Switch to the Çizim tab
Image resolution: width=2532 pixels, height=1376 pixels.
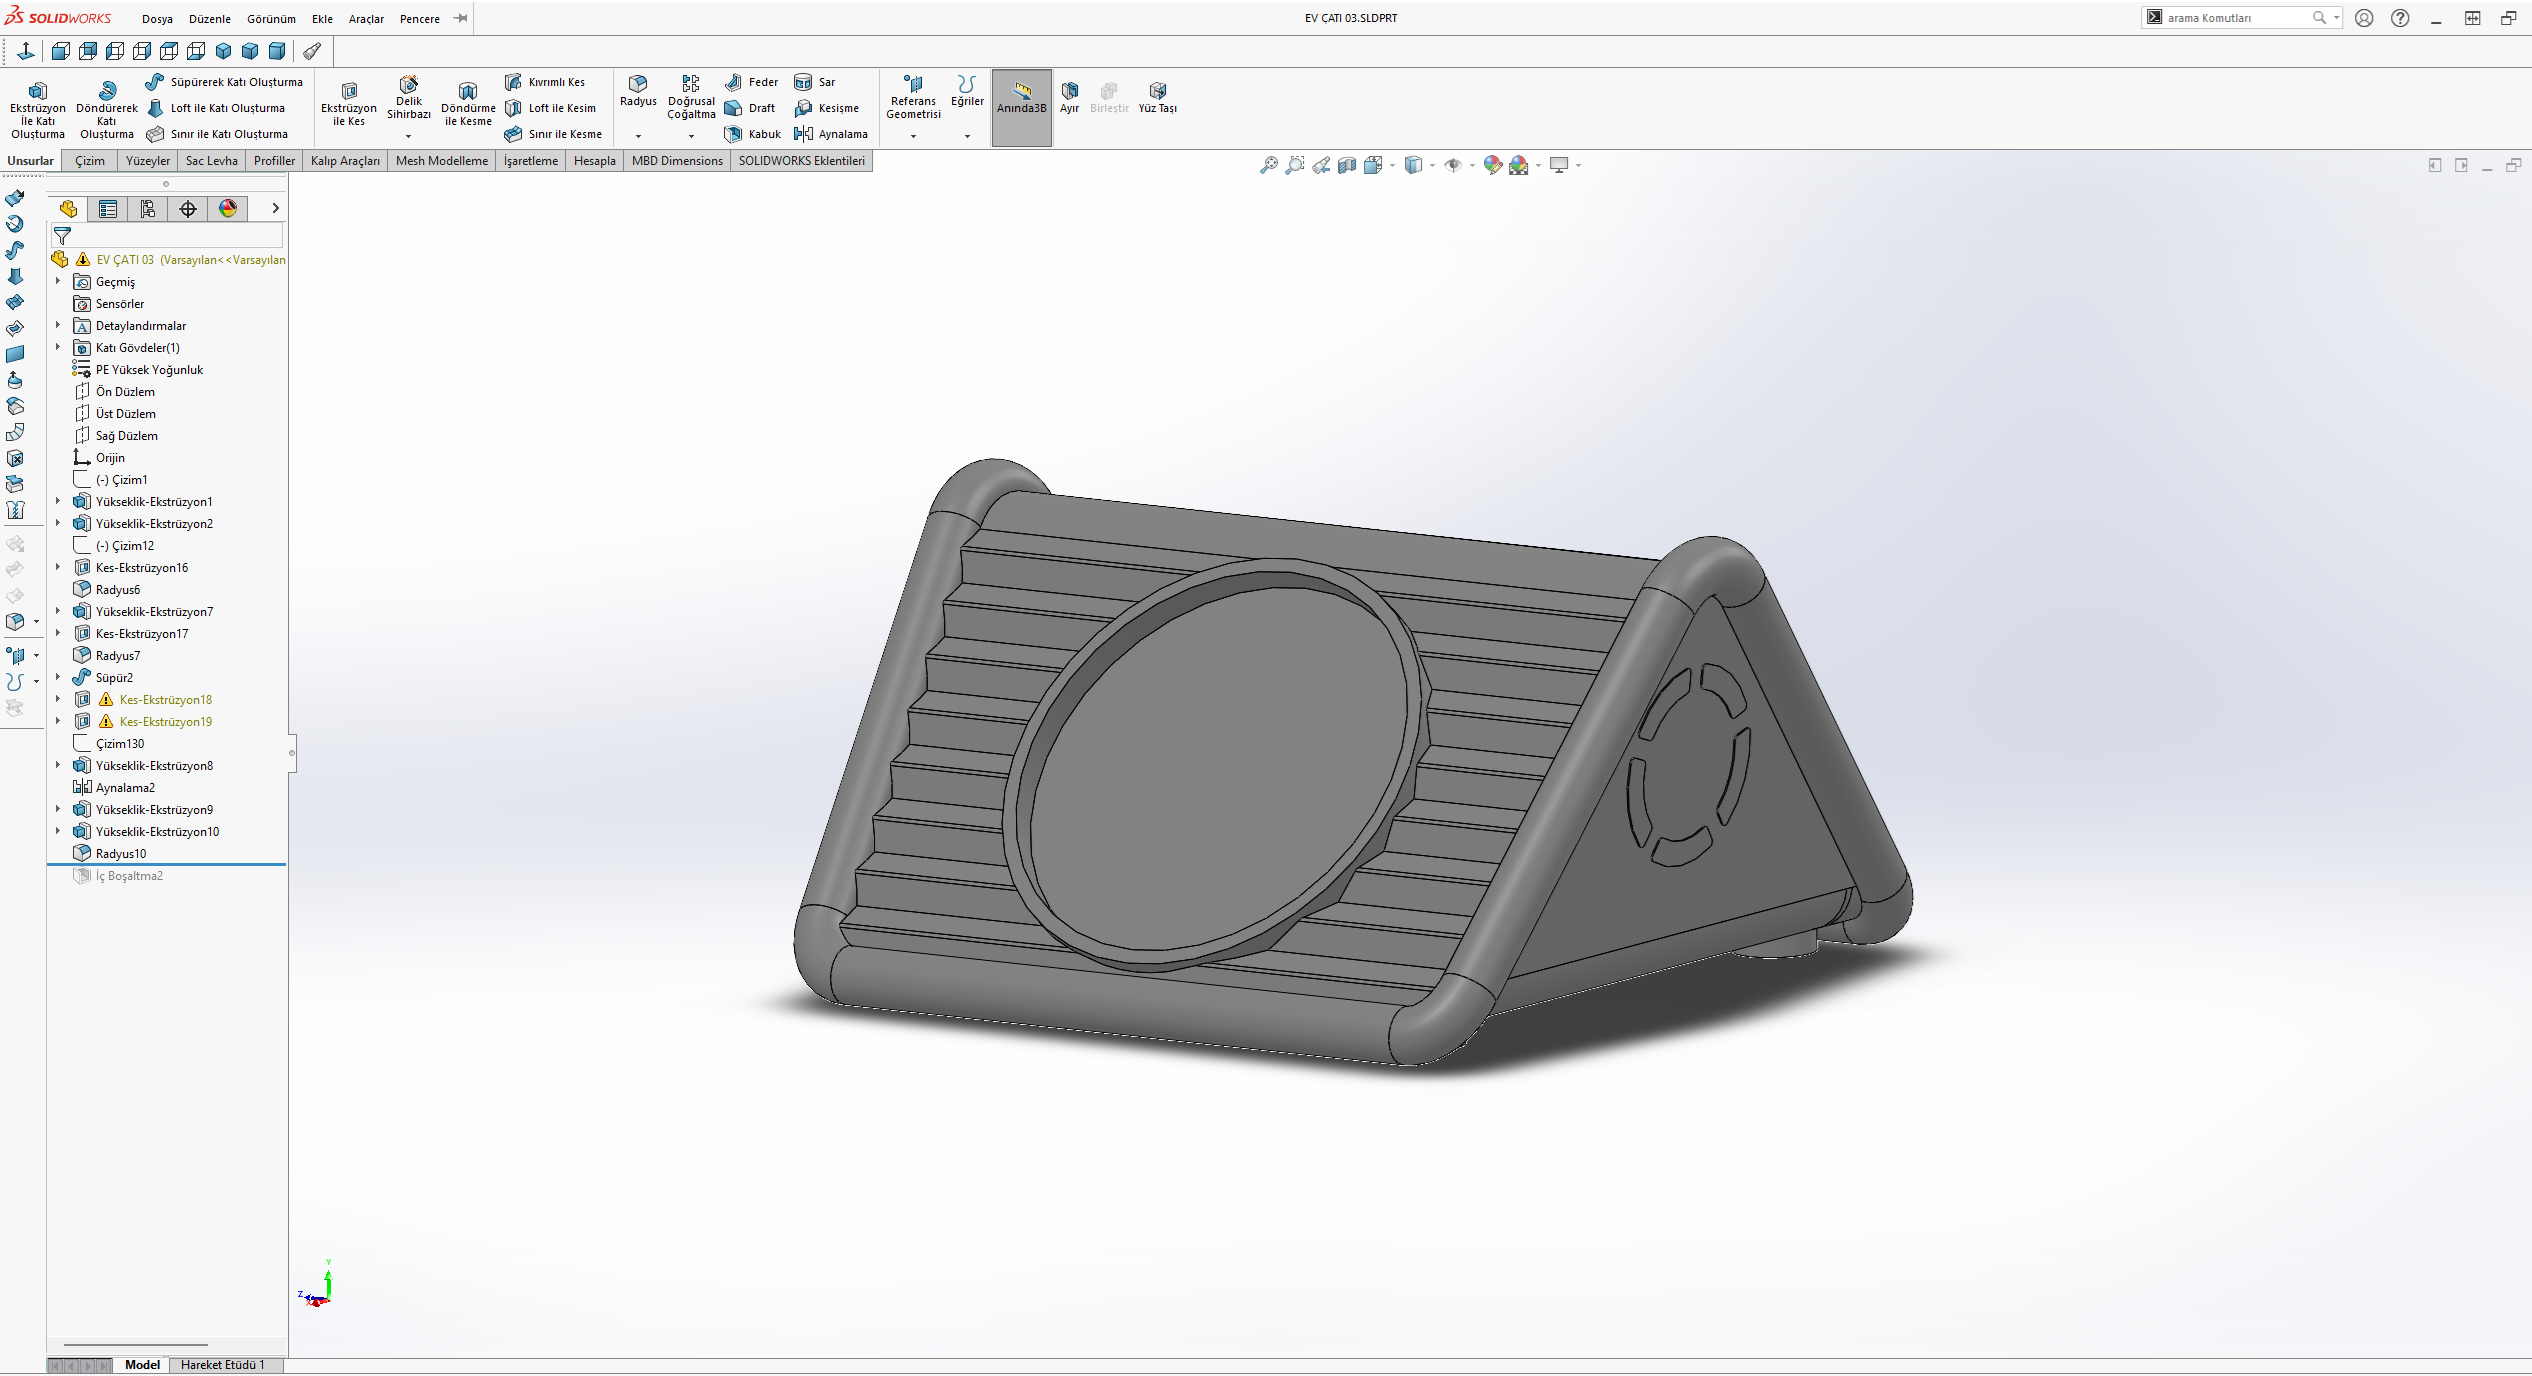pos(90,161)
